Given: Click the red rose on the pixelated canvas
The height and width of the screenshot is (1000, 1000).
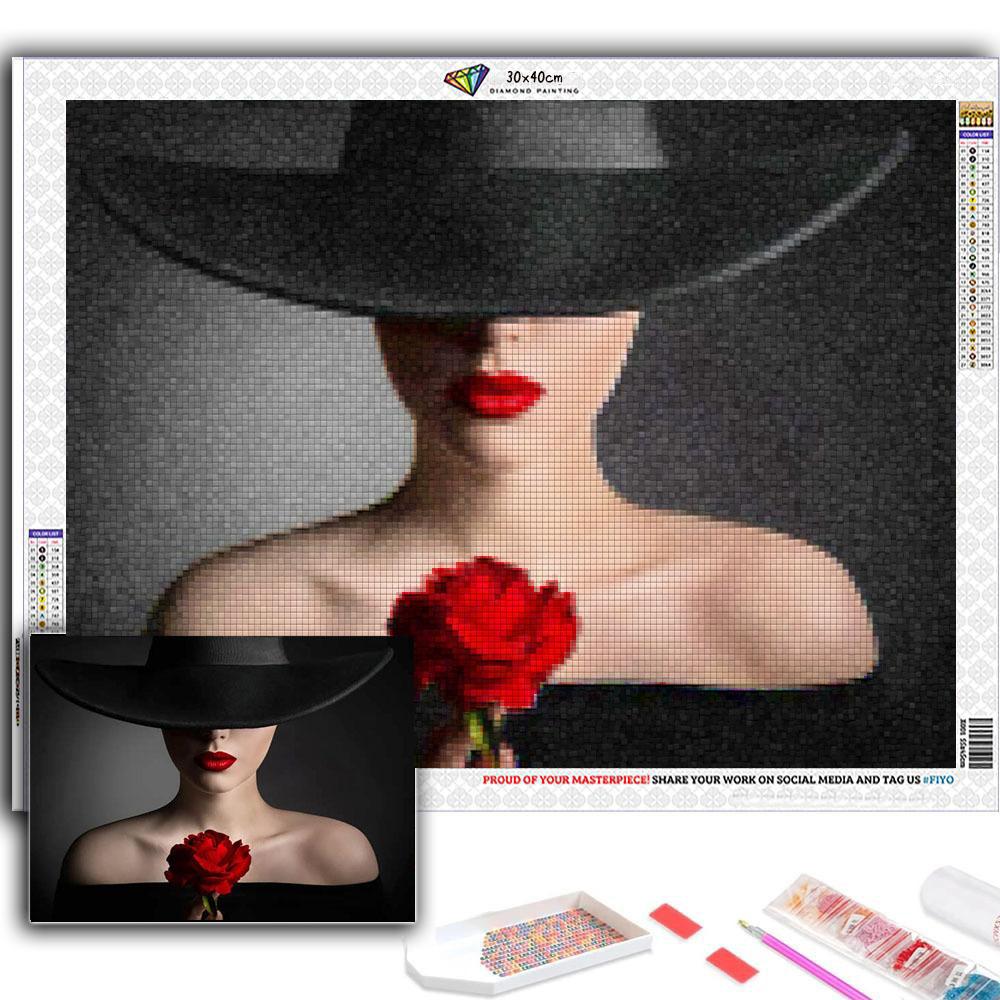Looking at the screenshot, I should pyautogui.click(x=483, y=631).
